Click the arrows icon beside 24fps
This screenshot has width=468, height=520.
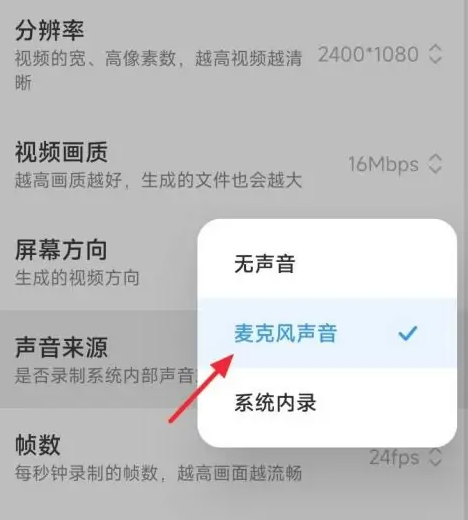tap(435, 457)
